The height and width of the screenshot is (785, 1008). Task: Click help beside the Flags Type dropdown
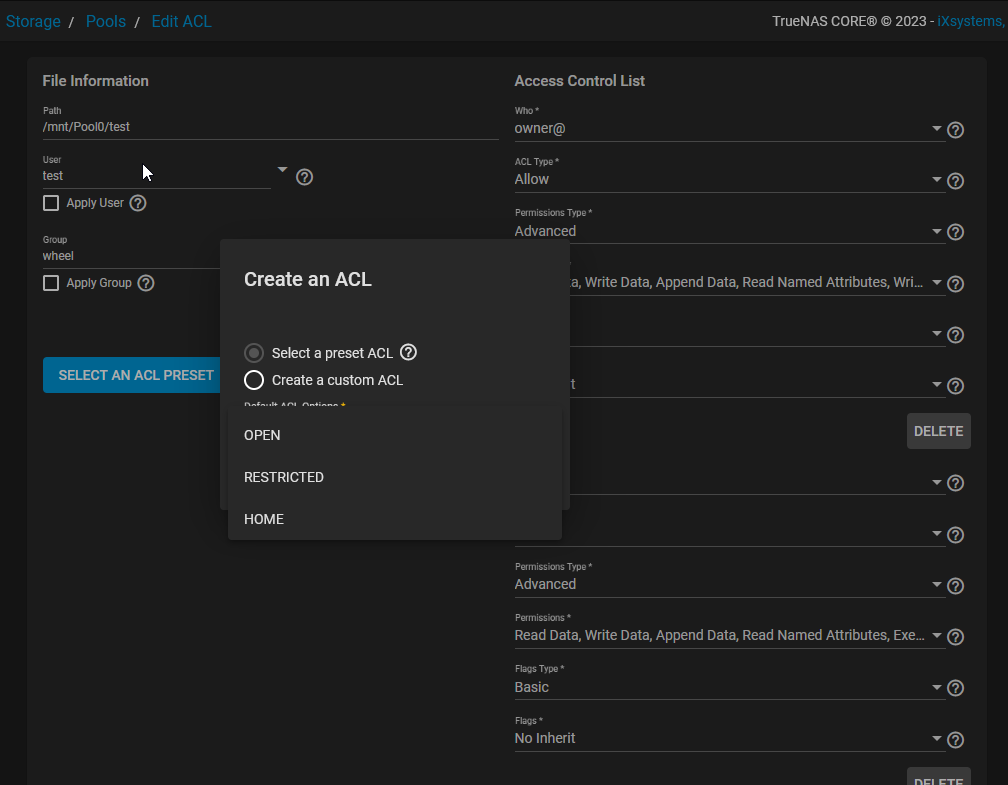pyautogui.click(x=955, y=687)
